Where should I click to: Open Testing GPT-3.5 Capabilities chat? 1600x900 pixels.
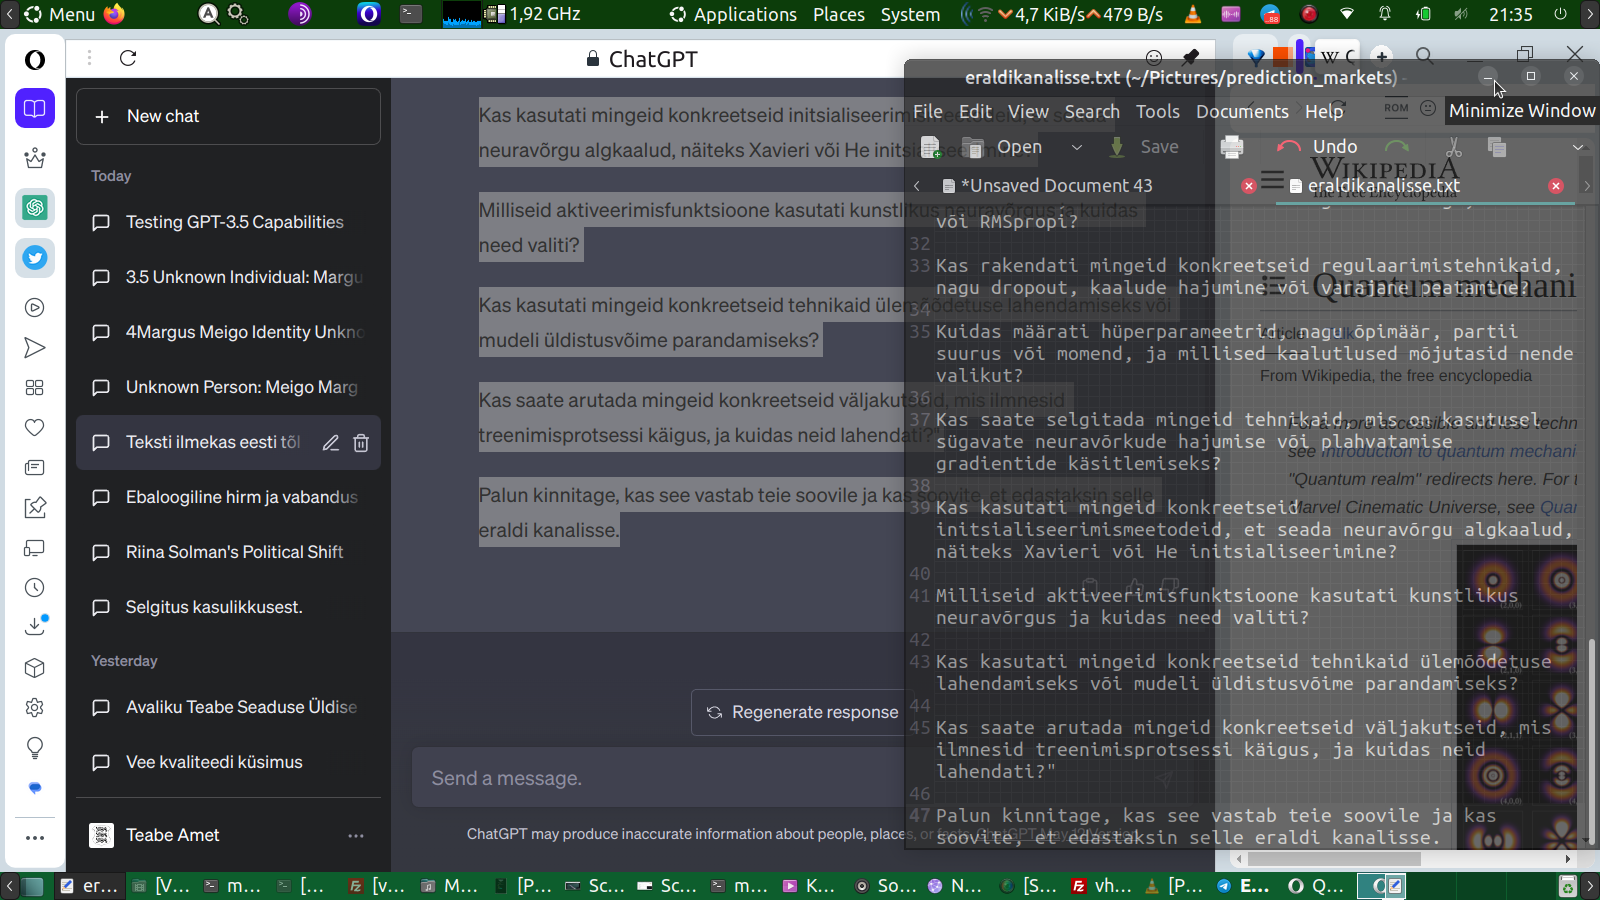228,222
